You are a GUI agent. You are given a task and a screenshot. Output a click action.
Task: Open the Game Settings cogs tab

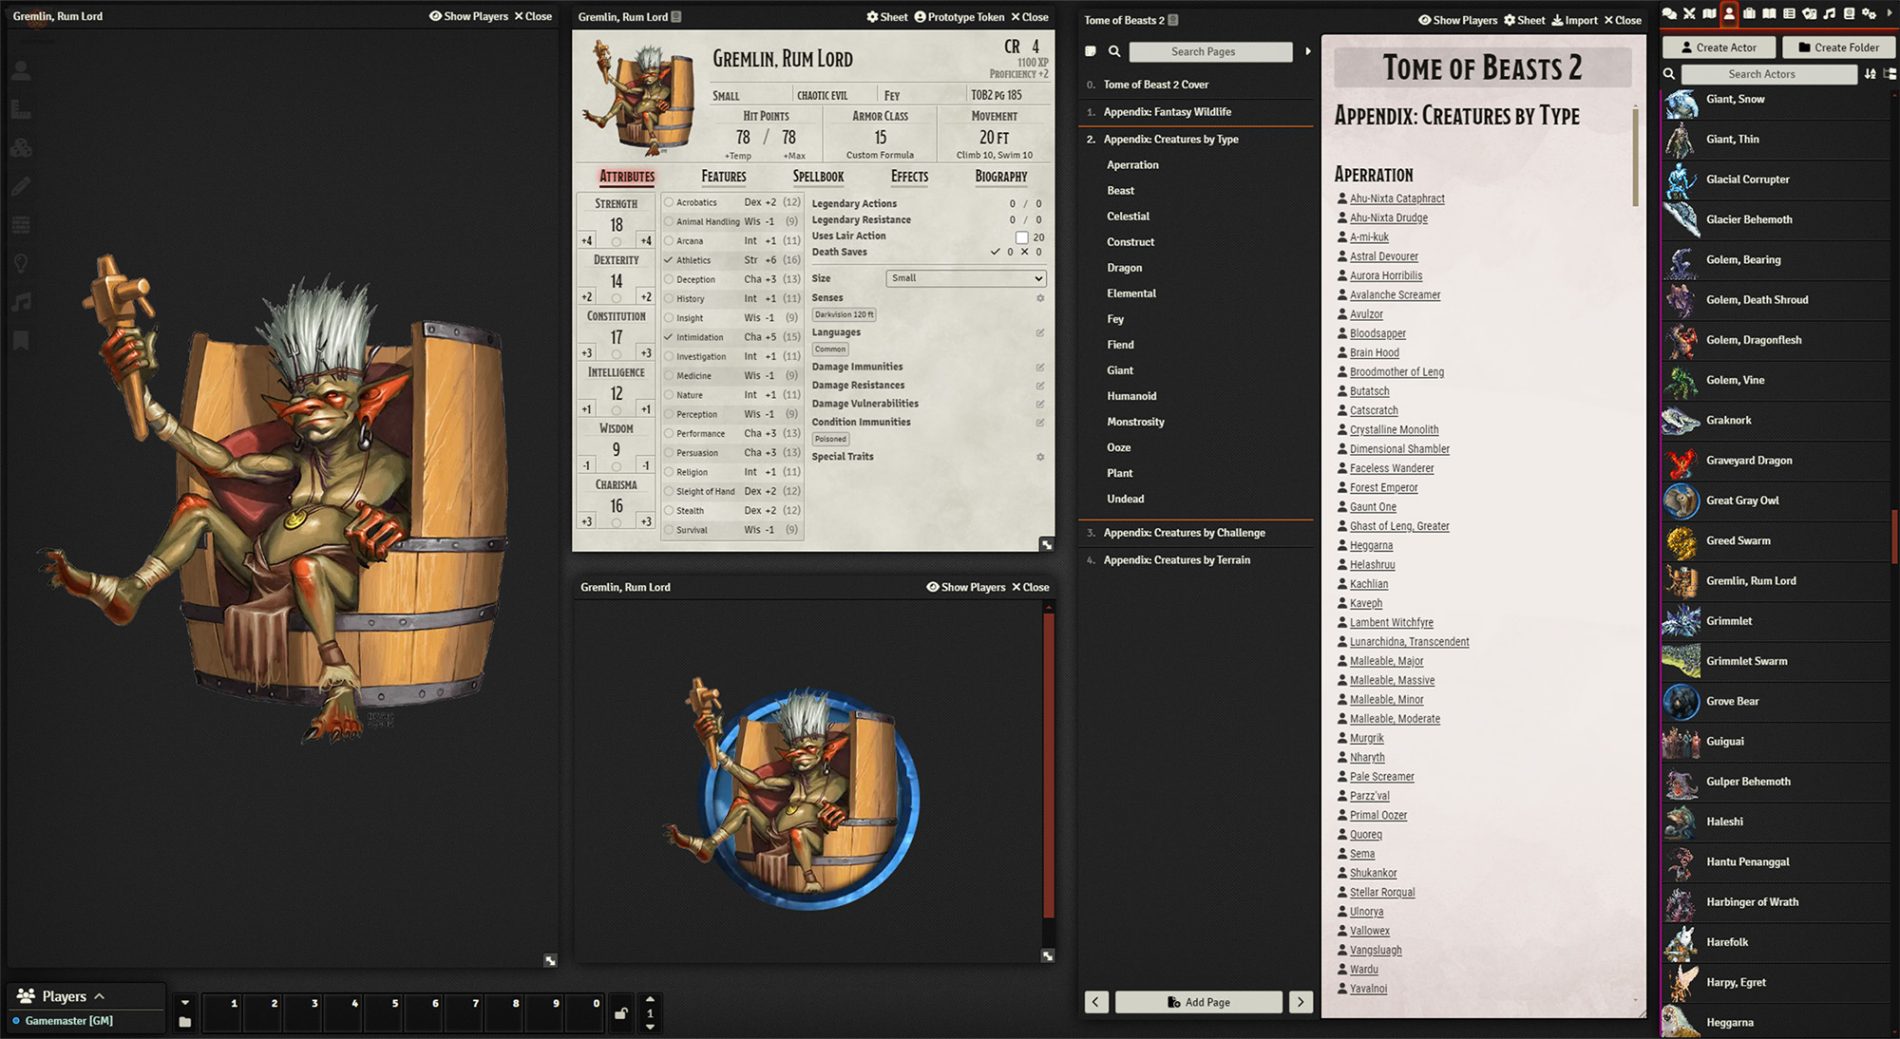1869,14
